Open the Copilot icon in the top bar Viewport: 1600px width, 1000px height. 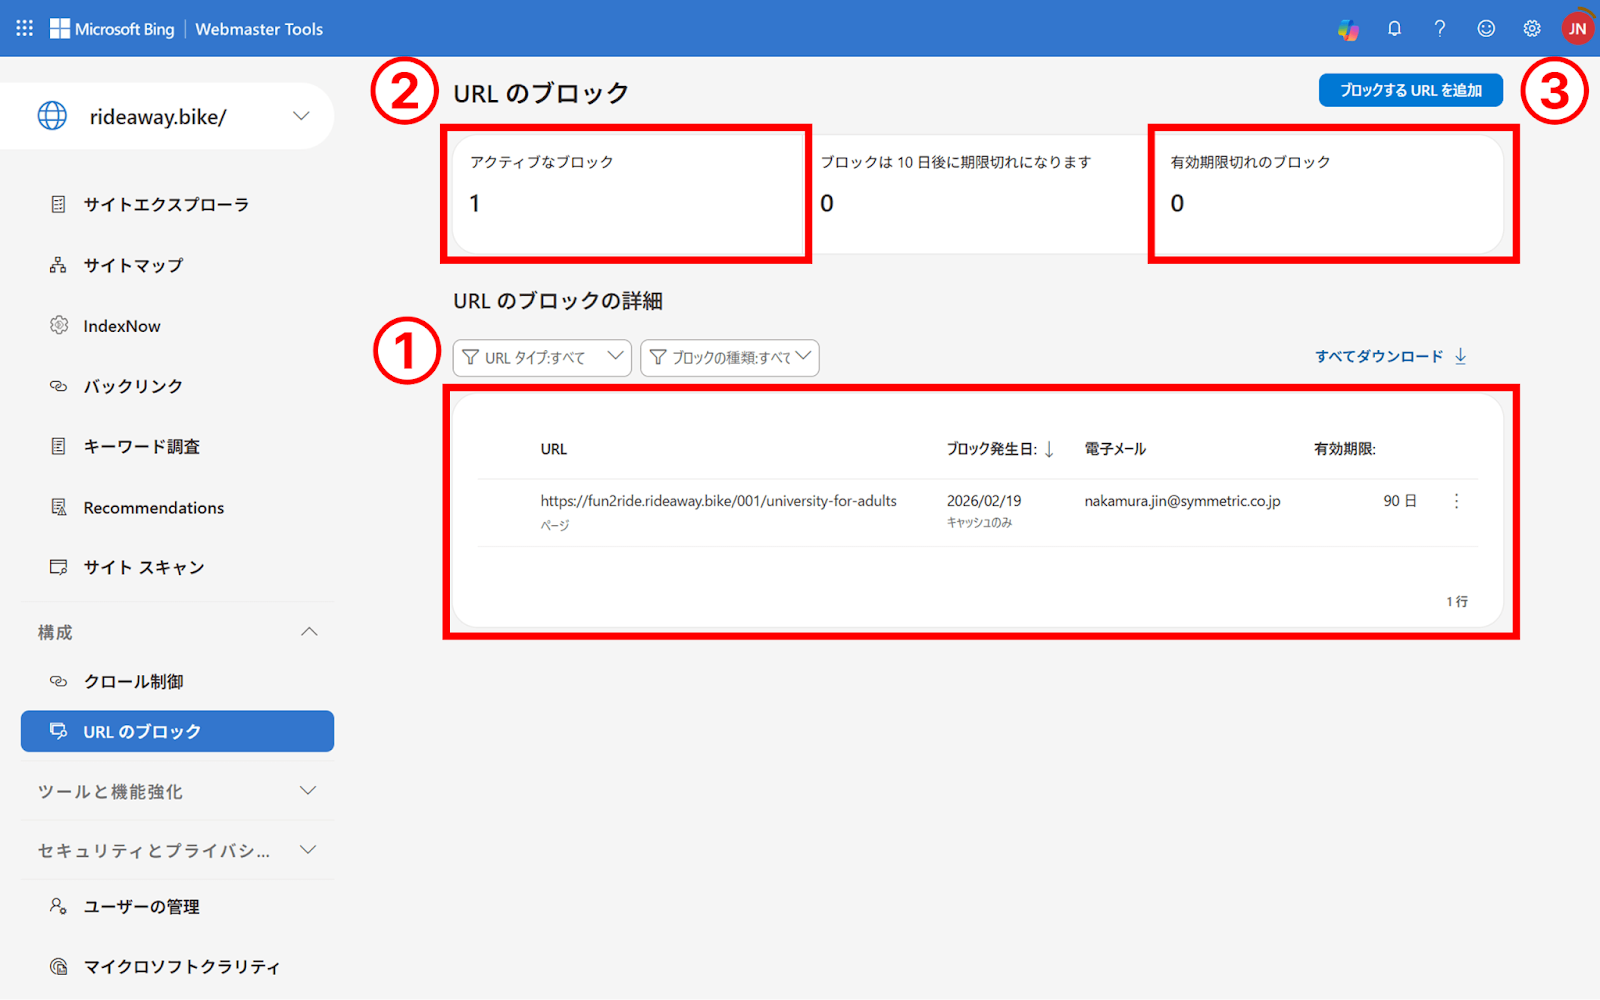(x=1348, y=29)
